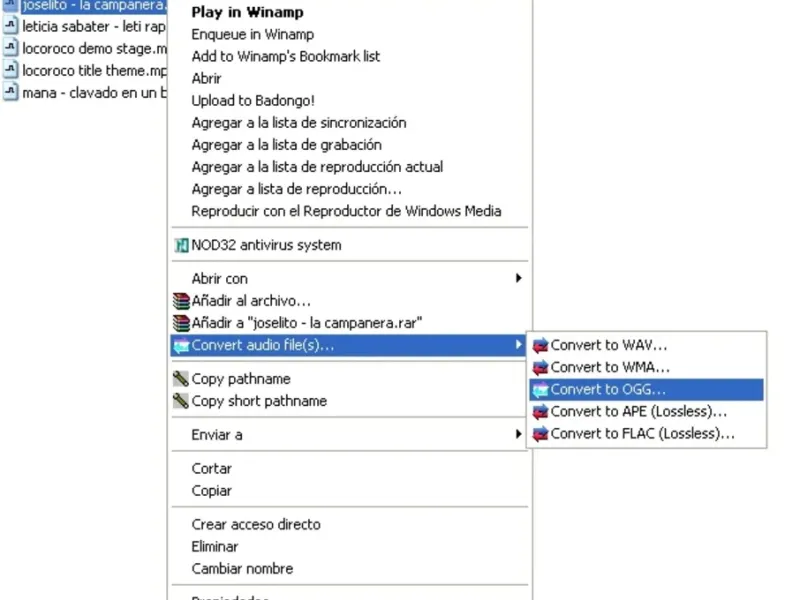Screen dimensions: 800x600
Task: Select Upload to Badongo!
Action: tap(253, 101)
